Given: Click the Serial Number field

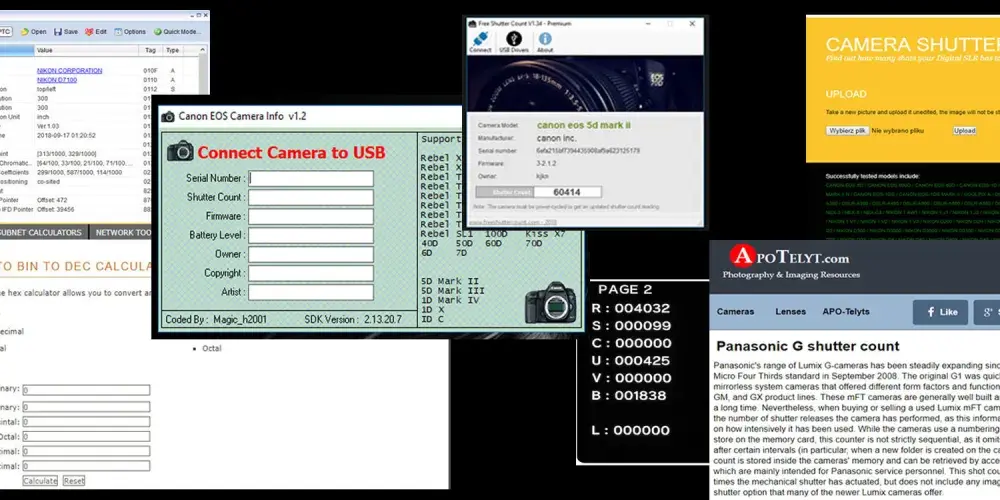Looking at the screenshot, I should [311, 179].
